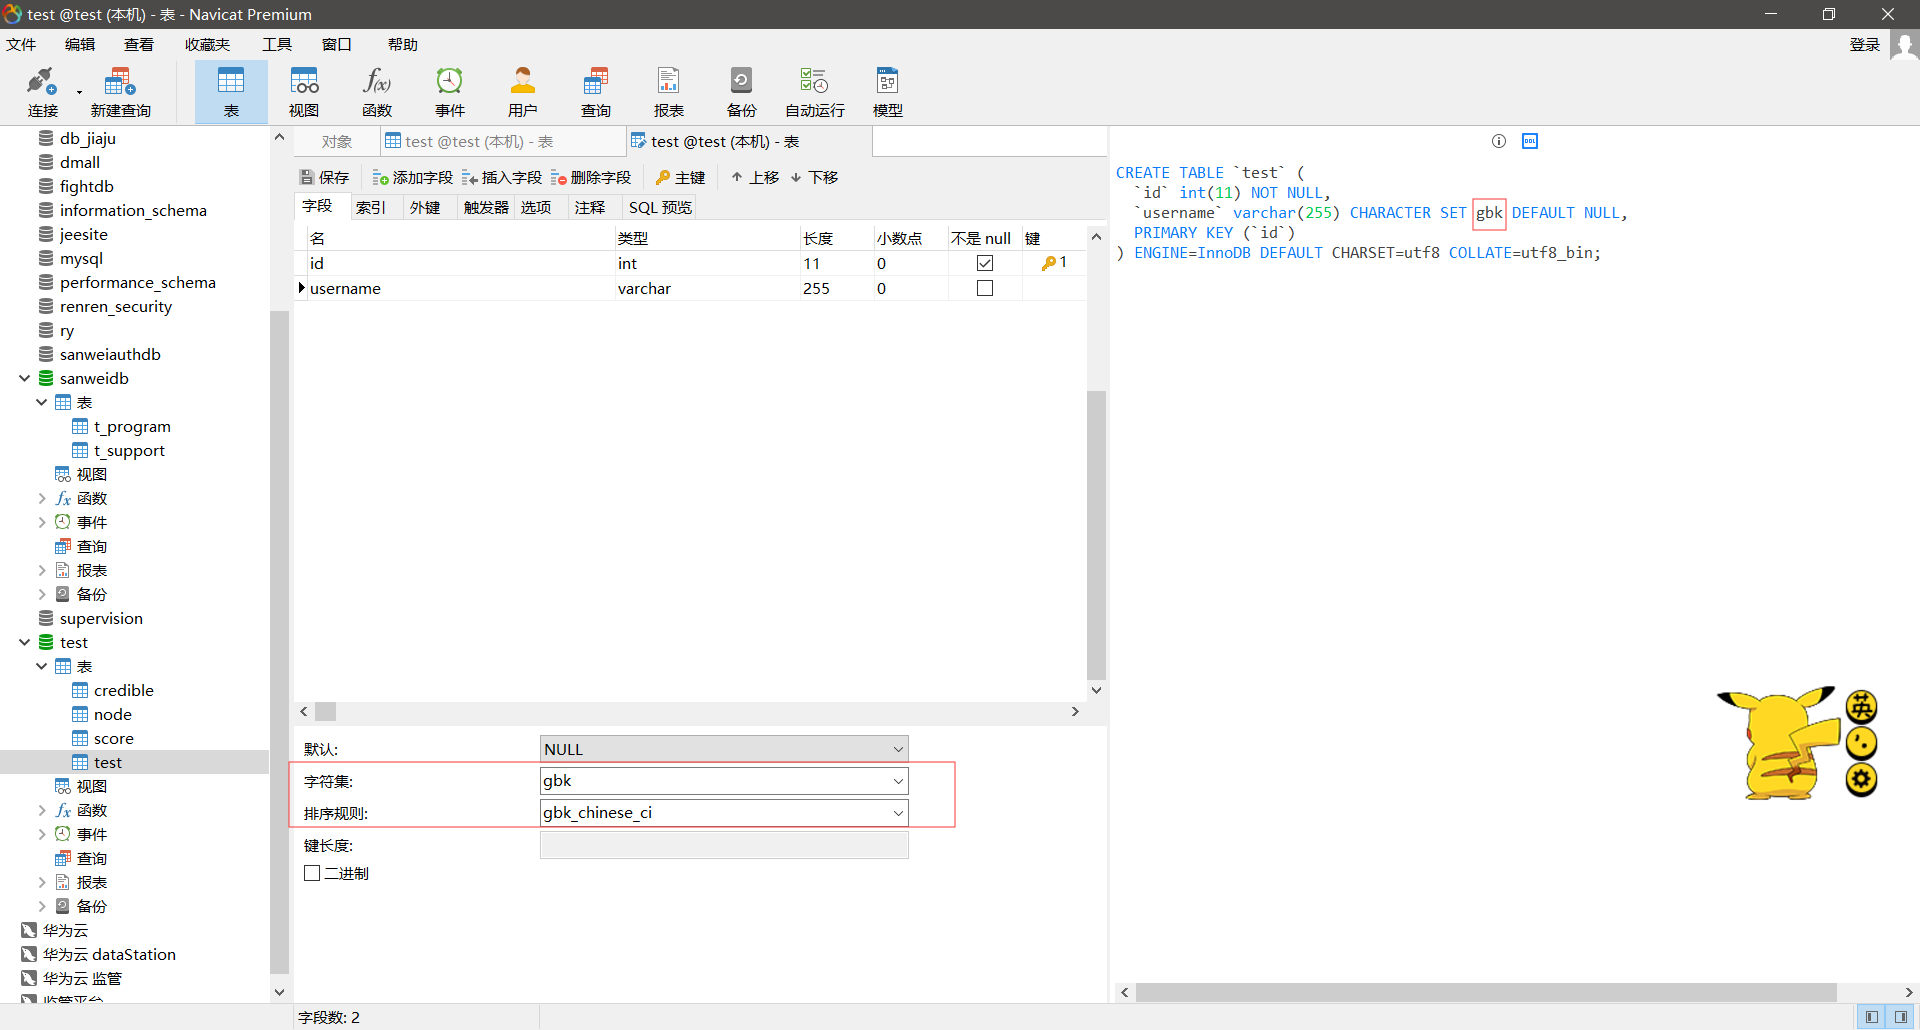Viewport: 1920px width, 1030px height.
Task: Click the 保存 save button
Action: pos(325,177)
